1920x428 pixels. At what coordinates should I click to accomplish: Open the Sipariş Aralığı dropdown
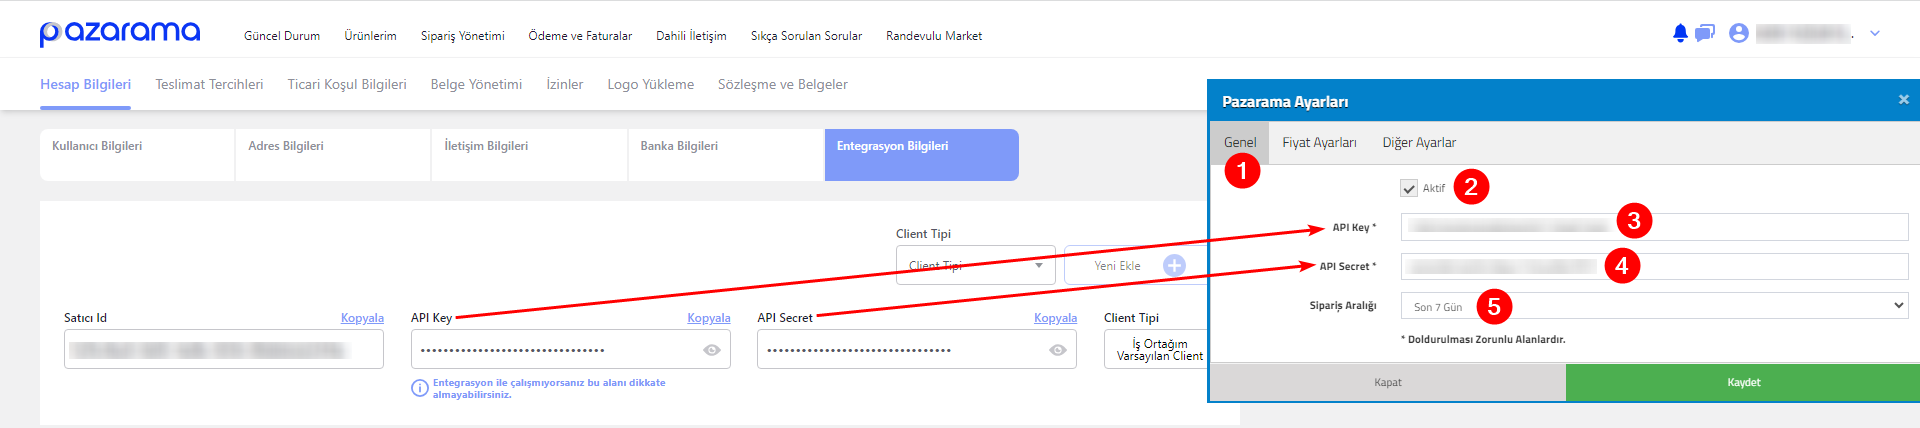tap(1654, 306)
